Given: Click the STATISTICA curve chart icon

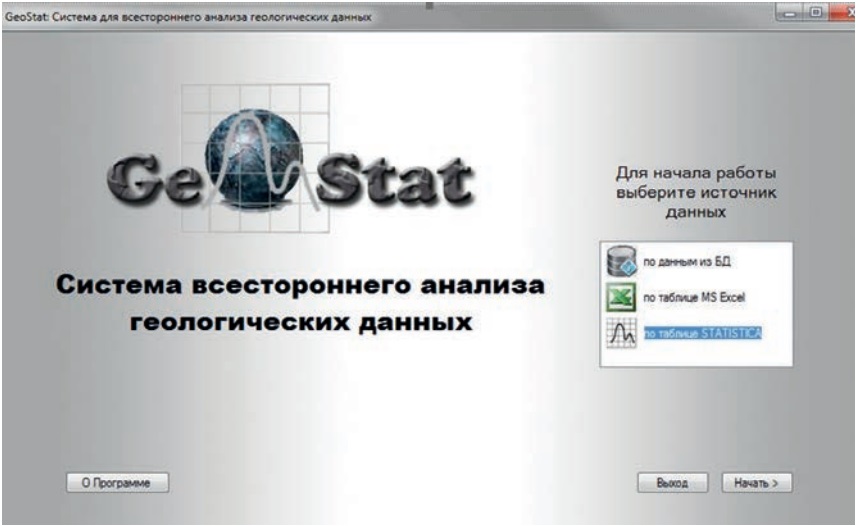Looking at the screenshot, I should (x=621, y=333).
